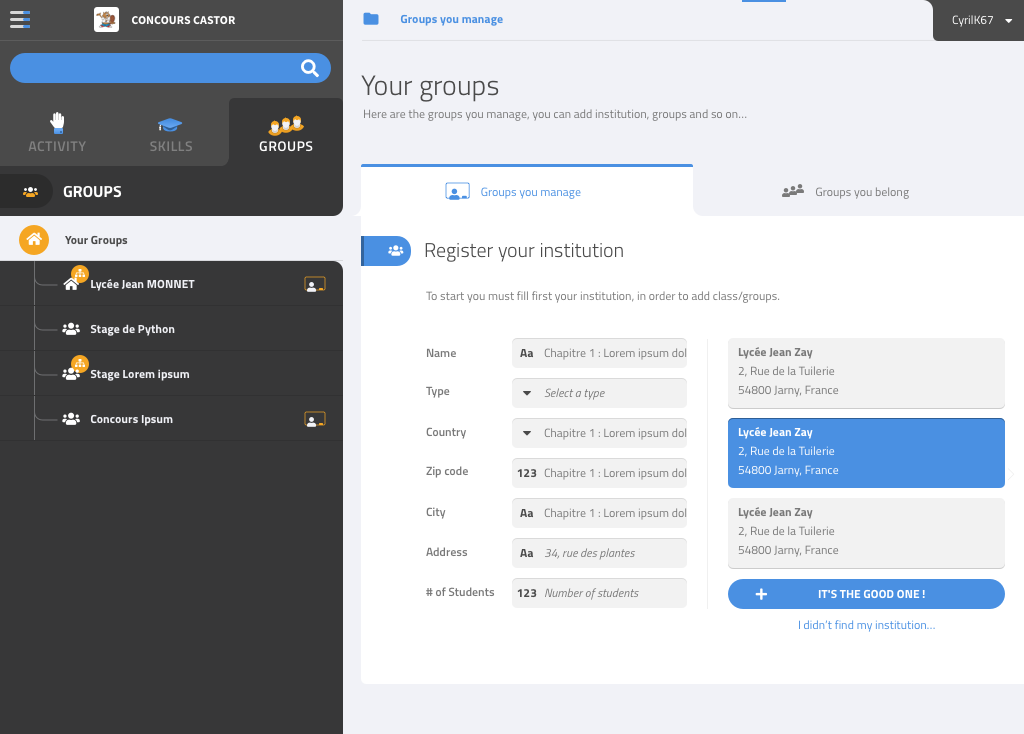This screenshot has height=734, width=1024.
Task: Click the Address input field
Action: (x=599, y=553)
